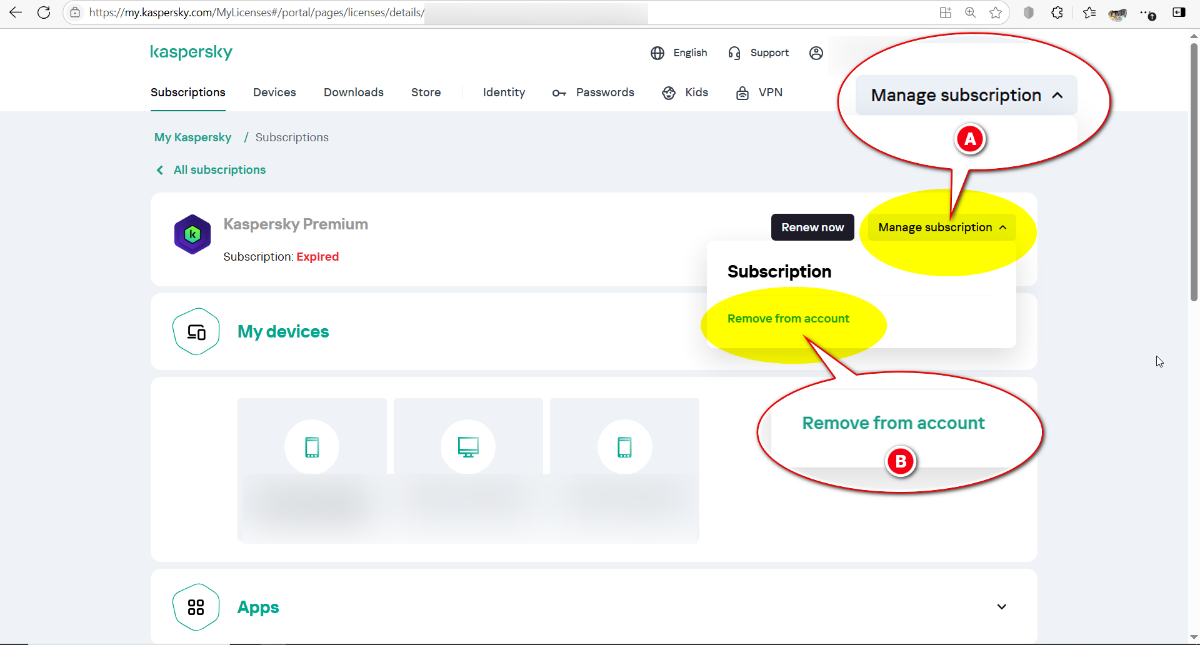This screenshot has width=1200, height=645.
Task: View site information lock icon in address bar
Action: click(75, 13)
